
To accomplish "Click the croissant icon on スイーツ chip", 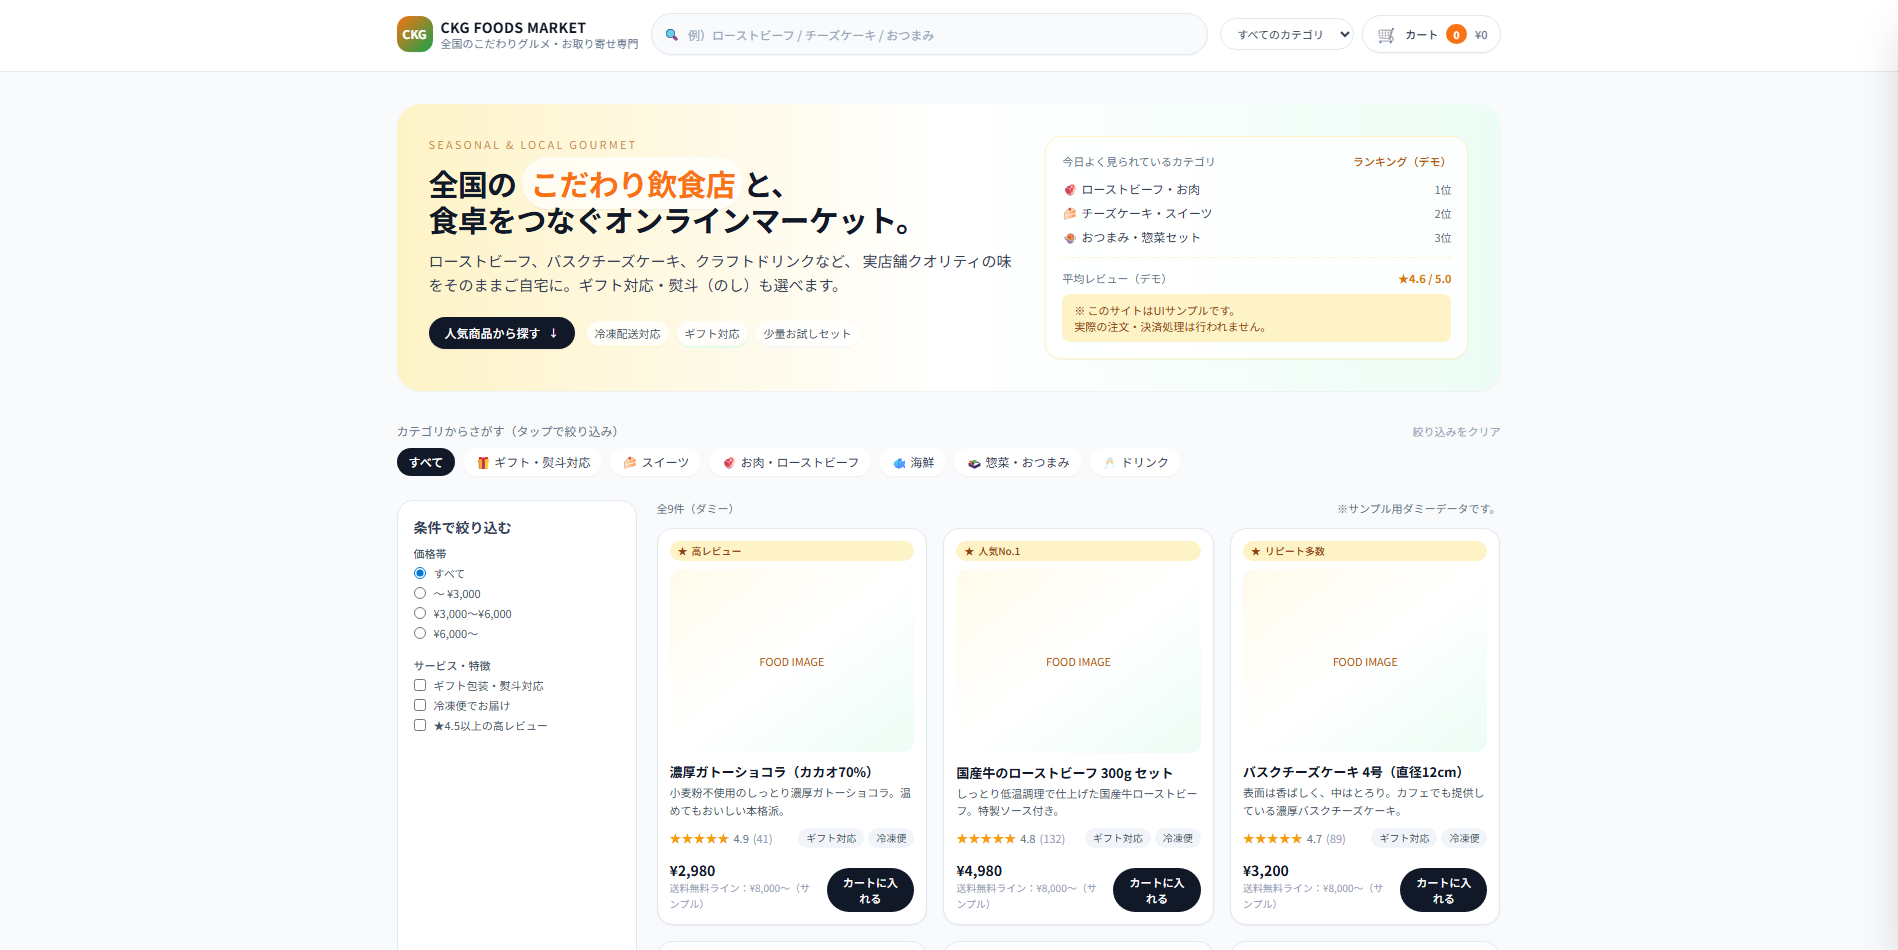I will click(629, 462).
